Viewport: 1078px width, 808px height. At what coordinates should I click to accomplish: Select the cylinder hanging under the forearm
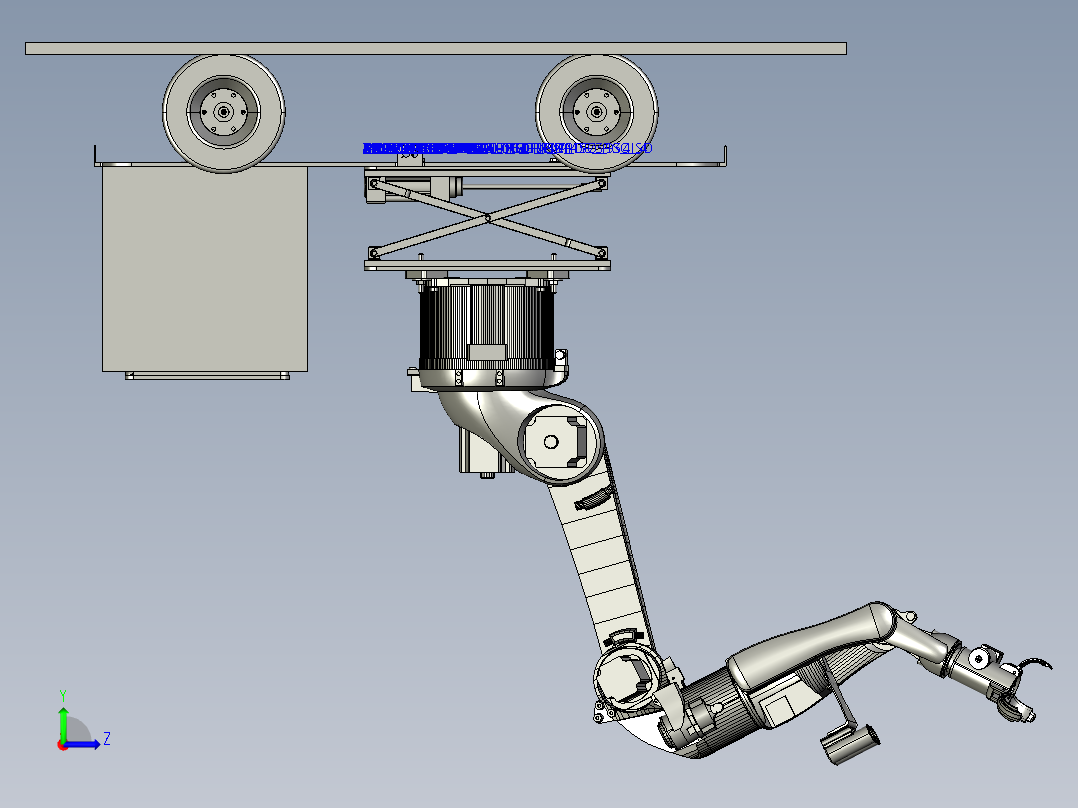[x=850, y=745]
